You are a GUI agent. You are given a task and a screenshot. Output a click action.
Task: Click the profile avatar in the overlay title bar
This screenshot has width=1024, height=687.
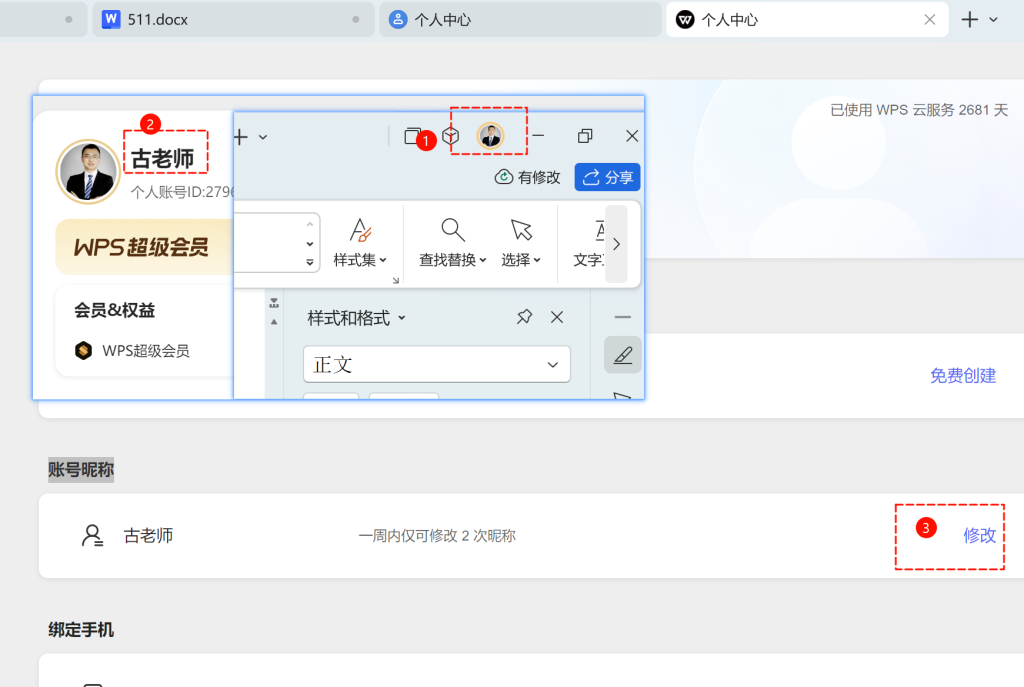tap(490, 136)
